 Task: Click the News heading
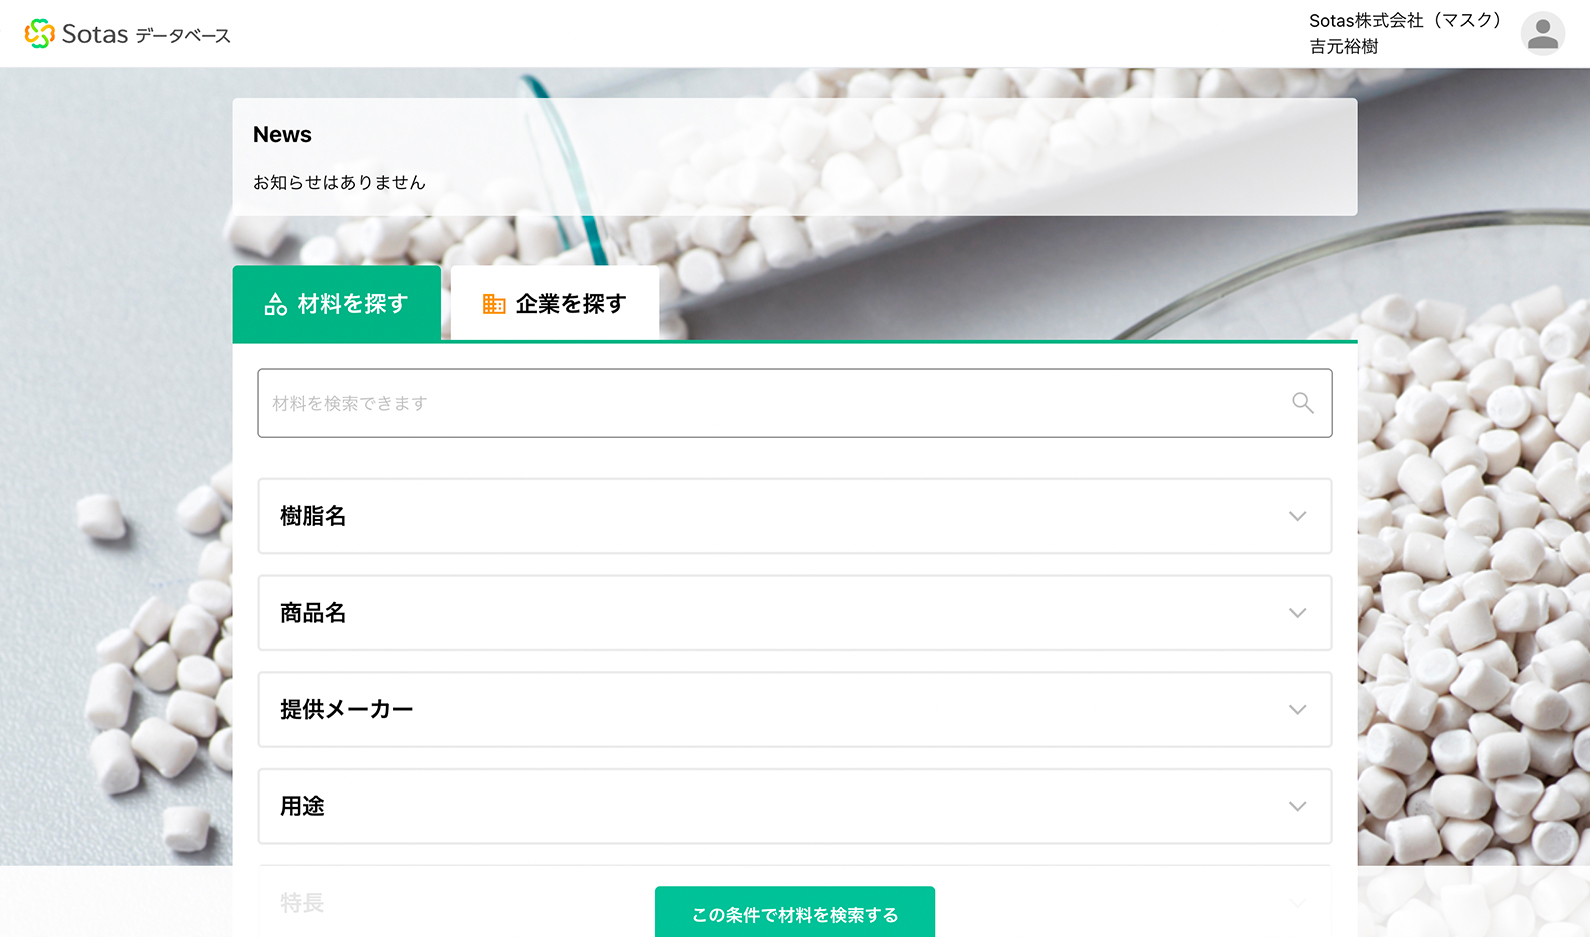282,135
